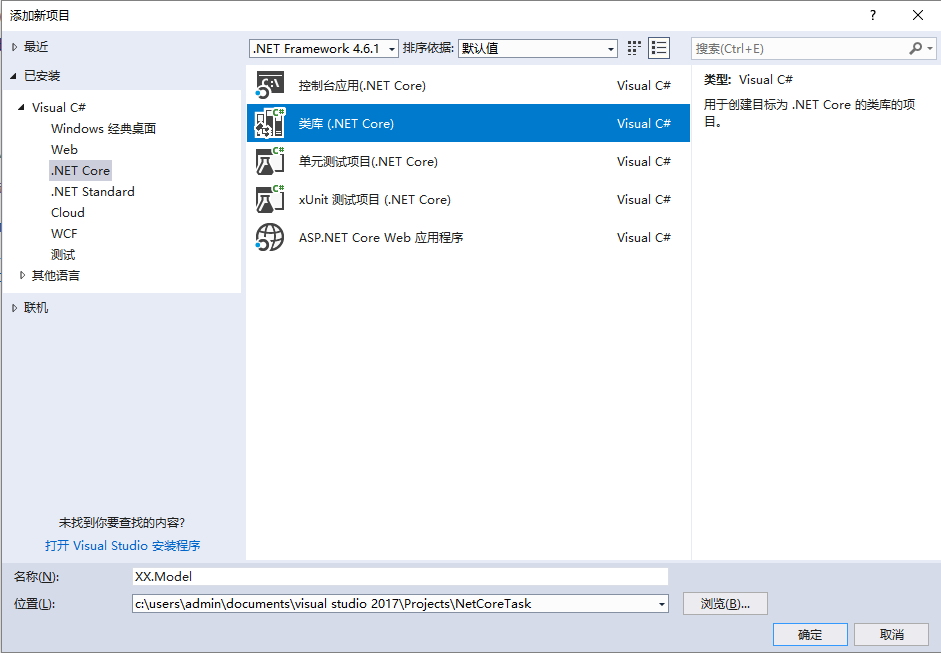
Task: Click the 联机 label
Action: (x=36, y=307)
